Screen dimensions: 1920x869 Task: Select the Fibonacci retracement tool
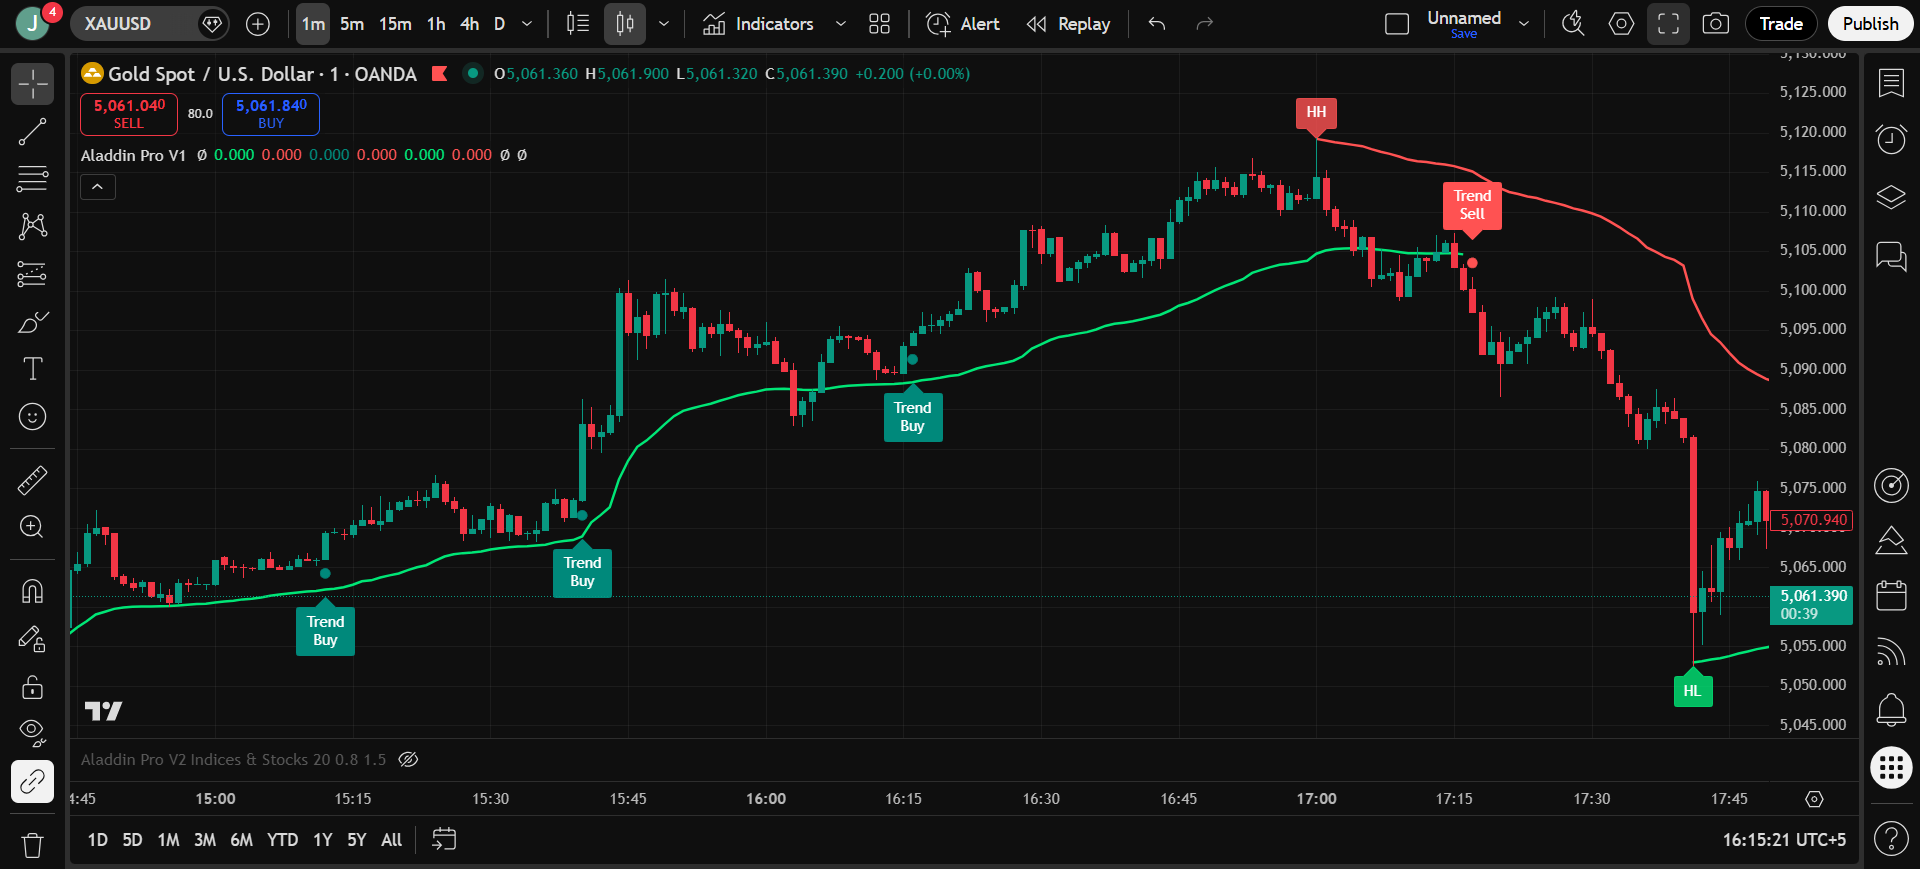pyautogui.click(x=32, y=179)
